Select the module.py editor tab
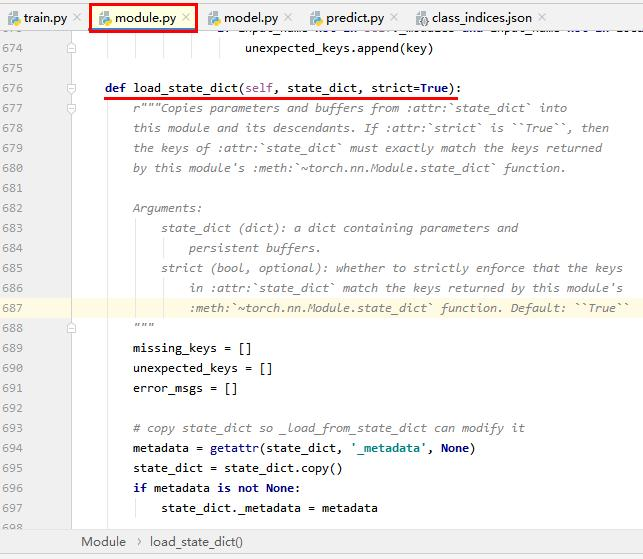The image size is (643, 559). pyautogui.click(x=145, y=18)
